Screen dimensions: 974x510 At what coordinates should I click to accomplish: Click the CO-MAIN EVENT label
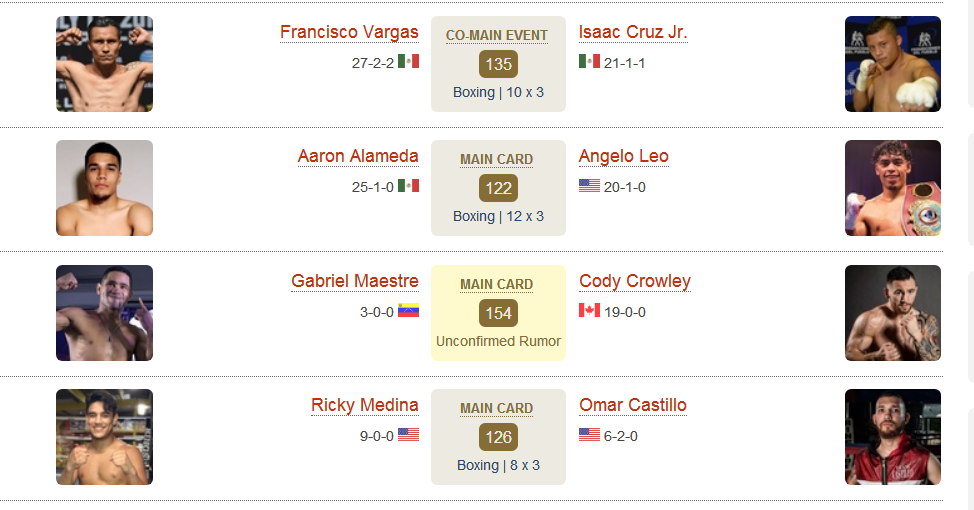click(497, 35)
